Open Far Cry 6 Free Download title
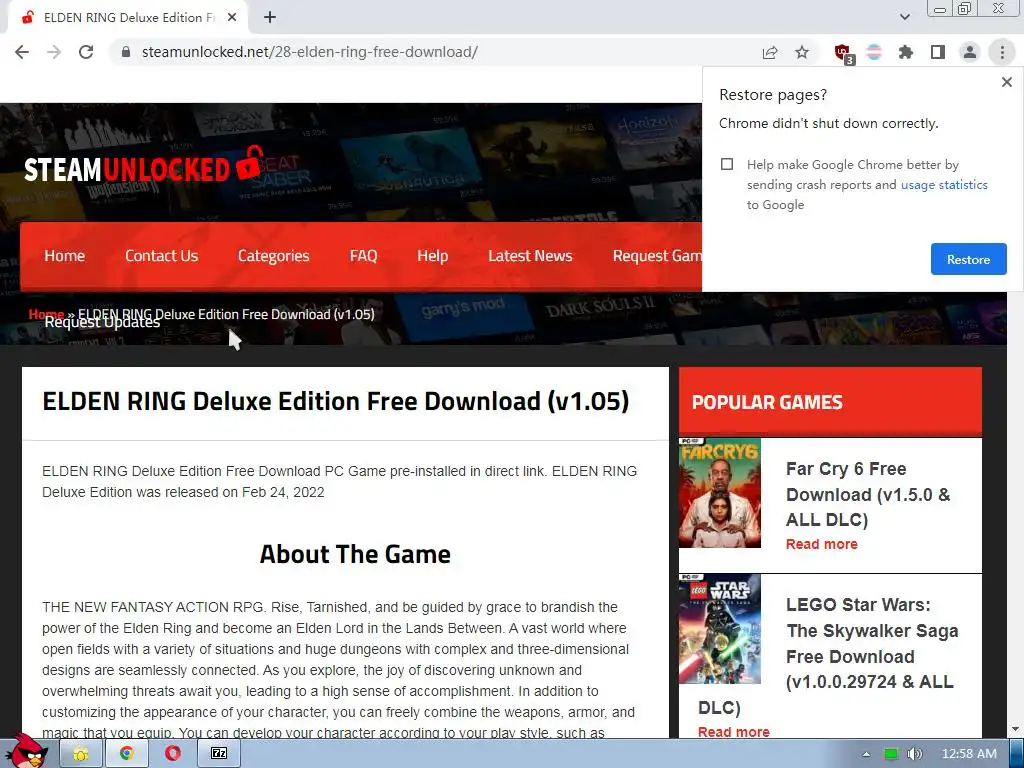1024x768 pixels. [868, 494]
